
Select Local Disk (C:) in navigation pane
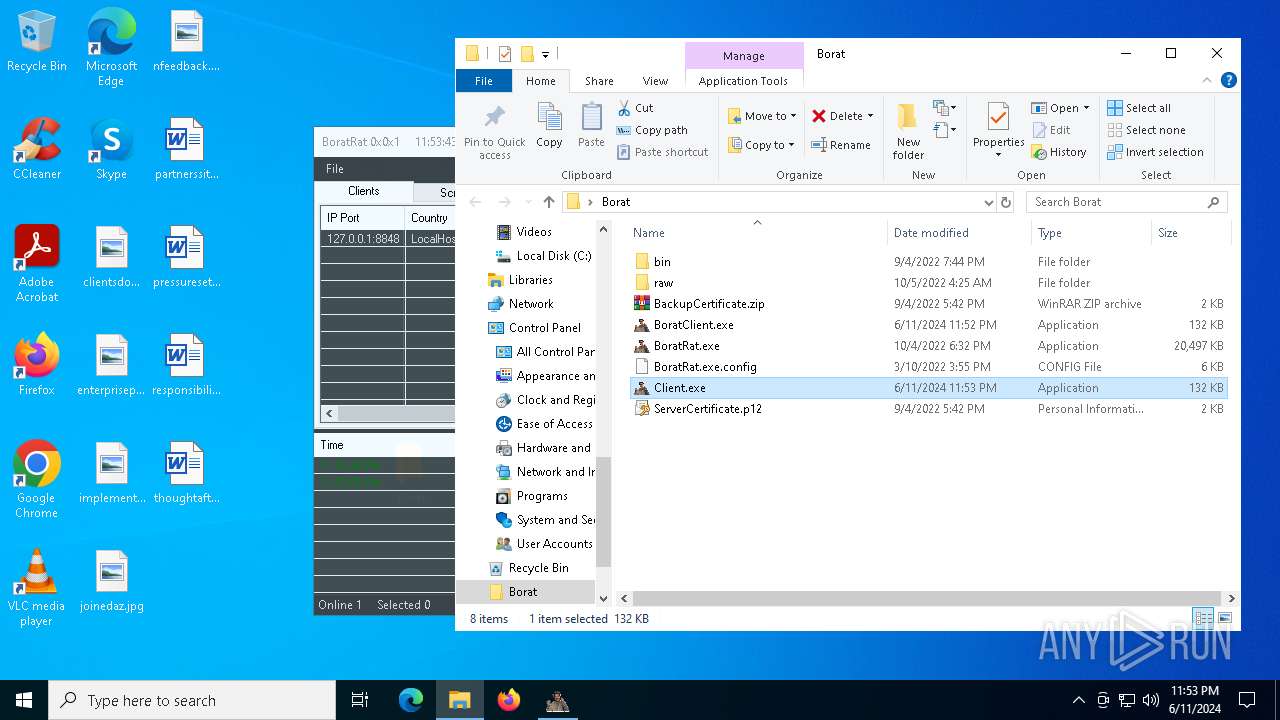coord(554,256)
